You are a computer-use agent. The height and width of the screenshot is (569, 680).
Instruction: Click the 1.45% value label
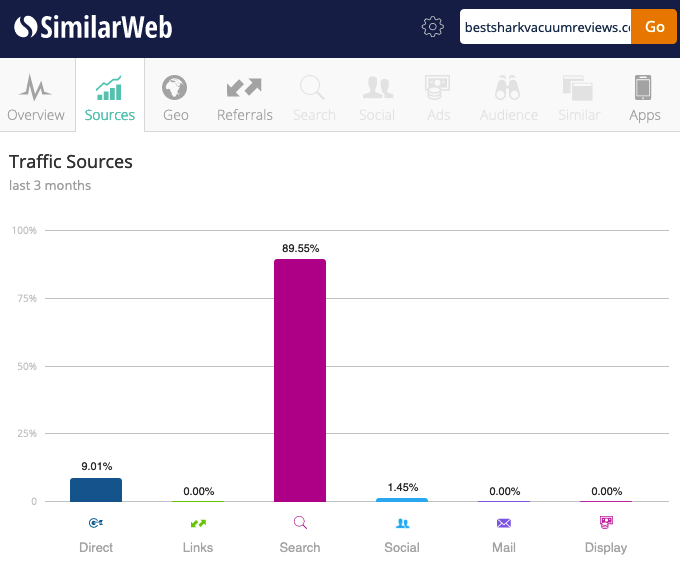403,487
